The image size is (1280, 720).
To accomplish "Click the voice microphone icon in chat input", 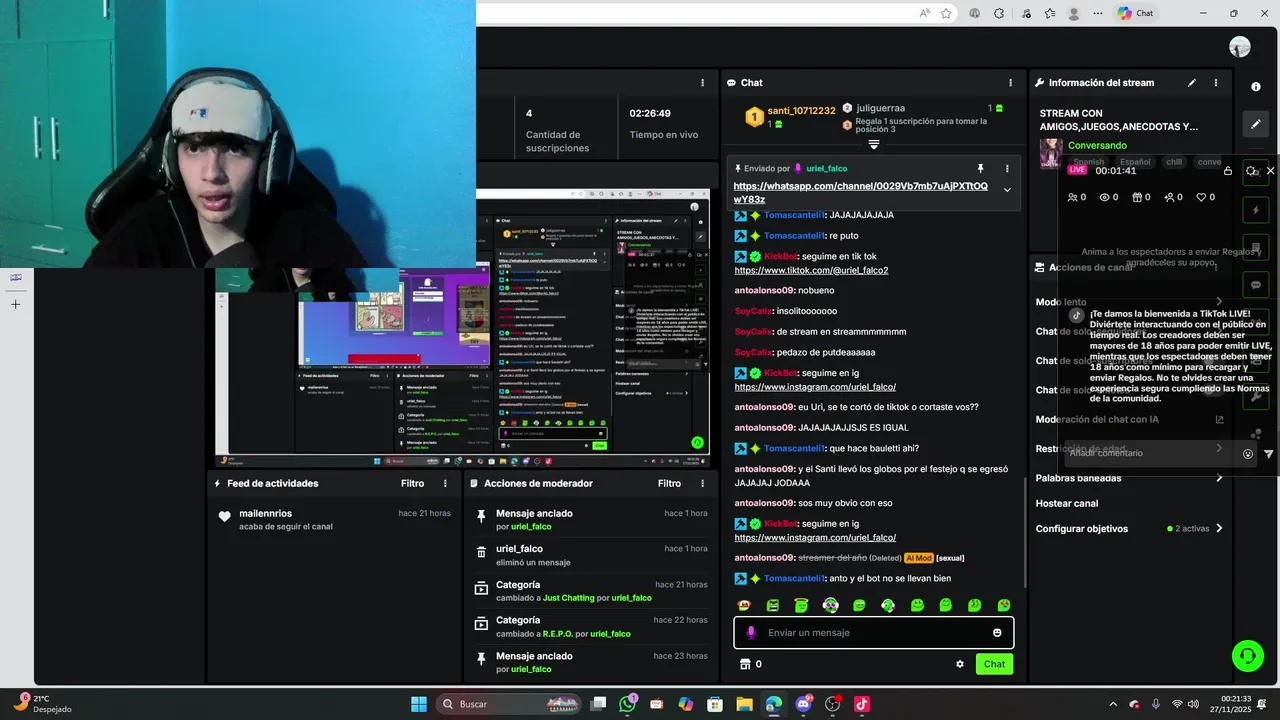I will point(752,633).
